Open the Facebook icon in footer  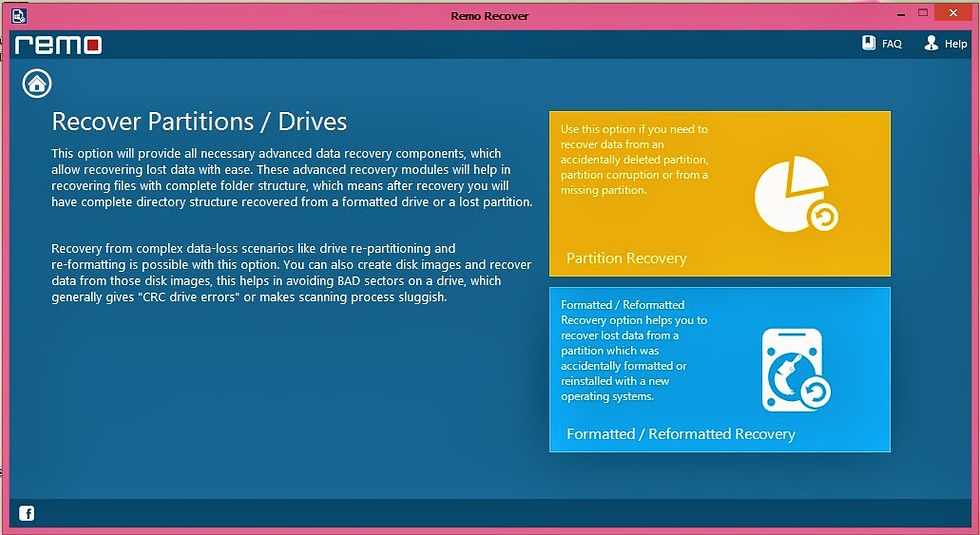pos(26,513)
